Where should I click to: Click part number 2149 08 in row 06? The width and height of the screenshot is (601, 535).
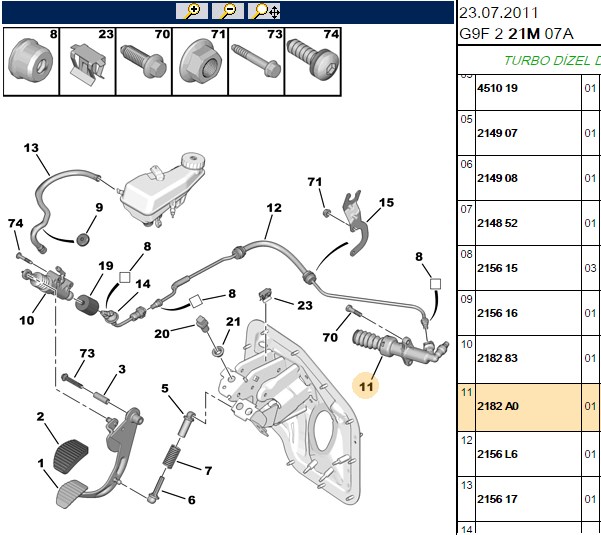497,178
